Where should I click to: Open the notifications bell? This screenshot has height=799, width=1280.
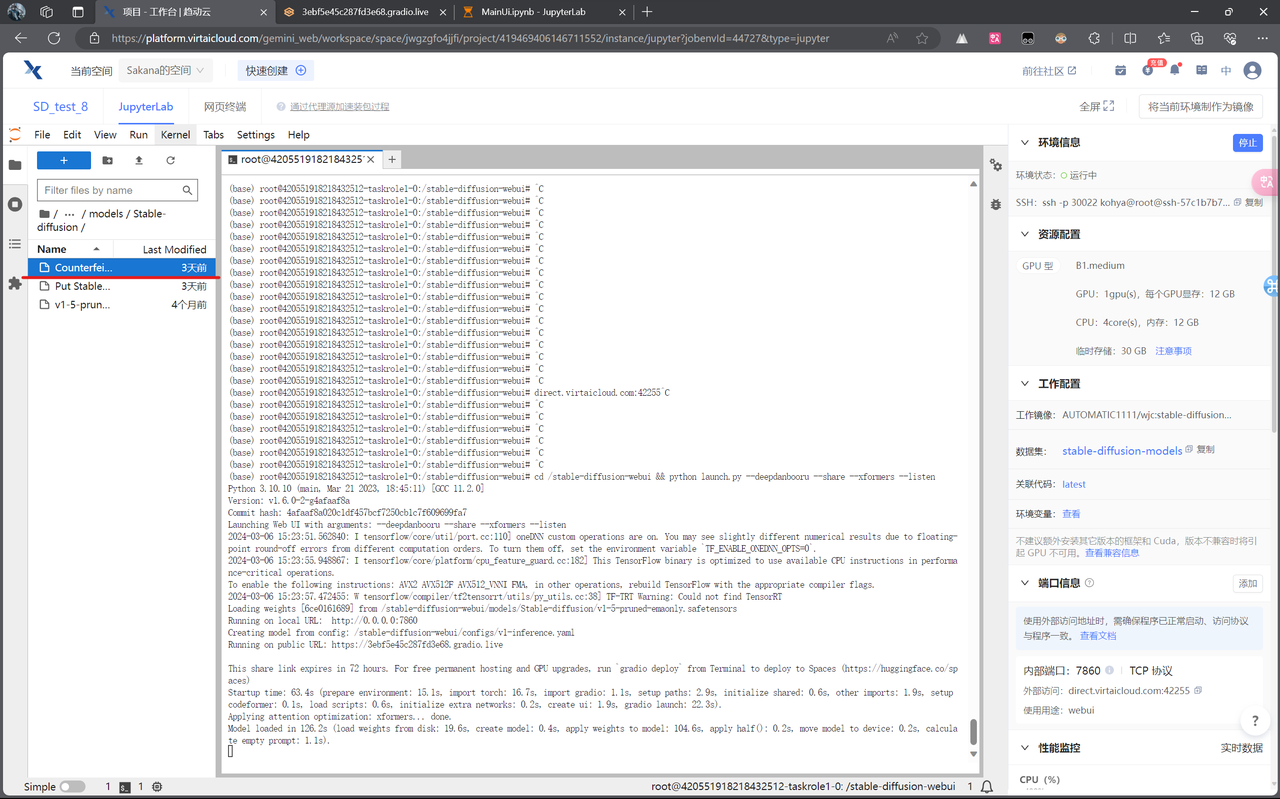click(1175, 70)
